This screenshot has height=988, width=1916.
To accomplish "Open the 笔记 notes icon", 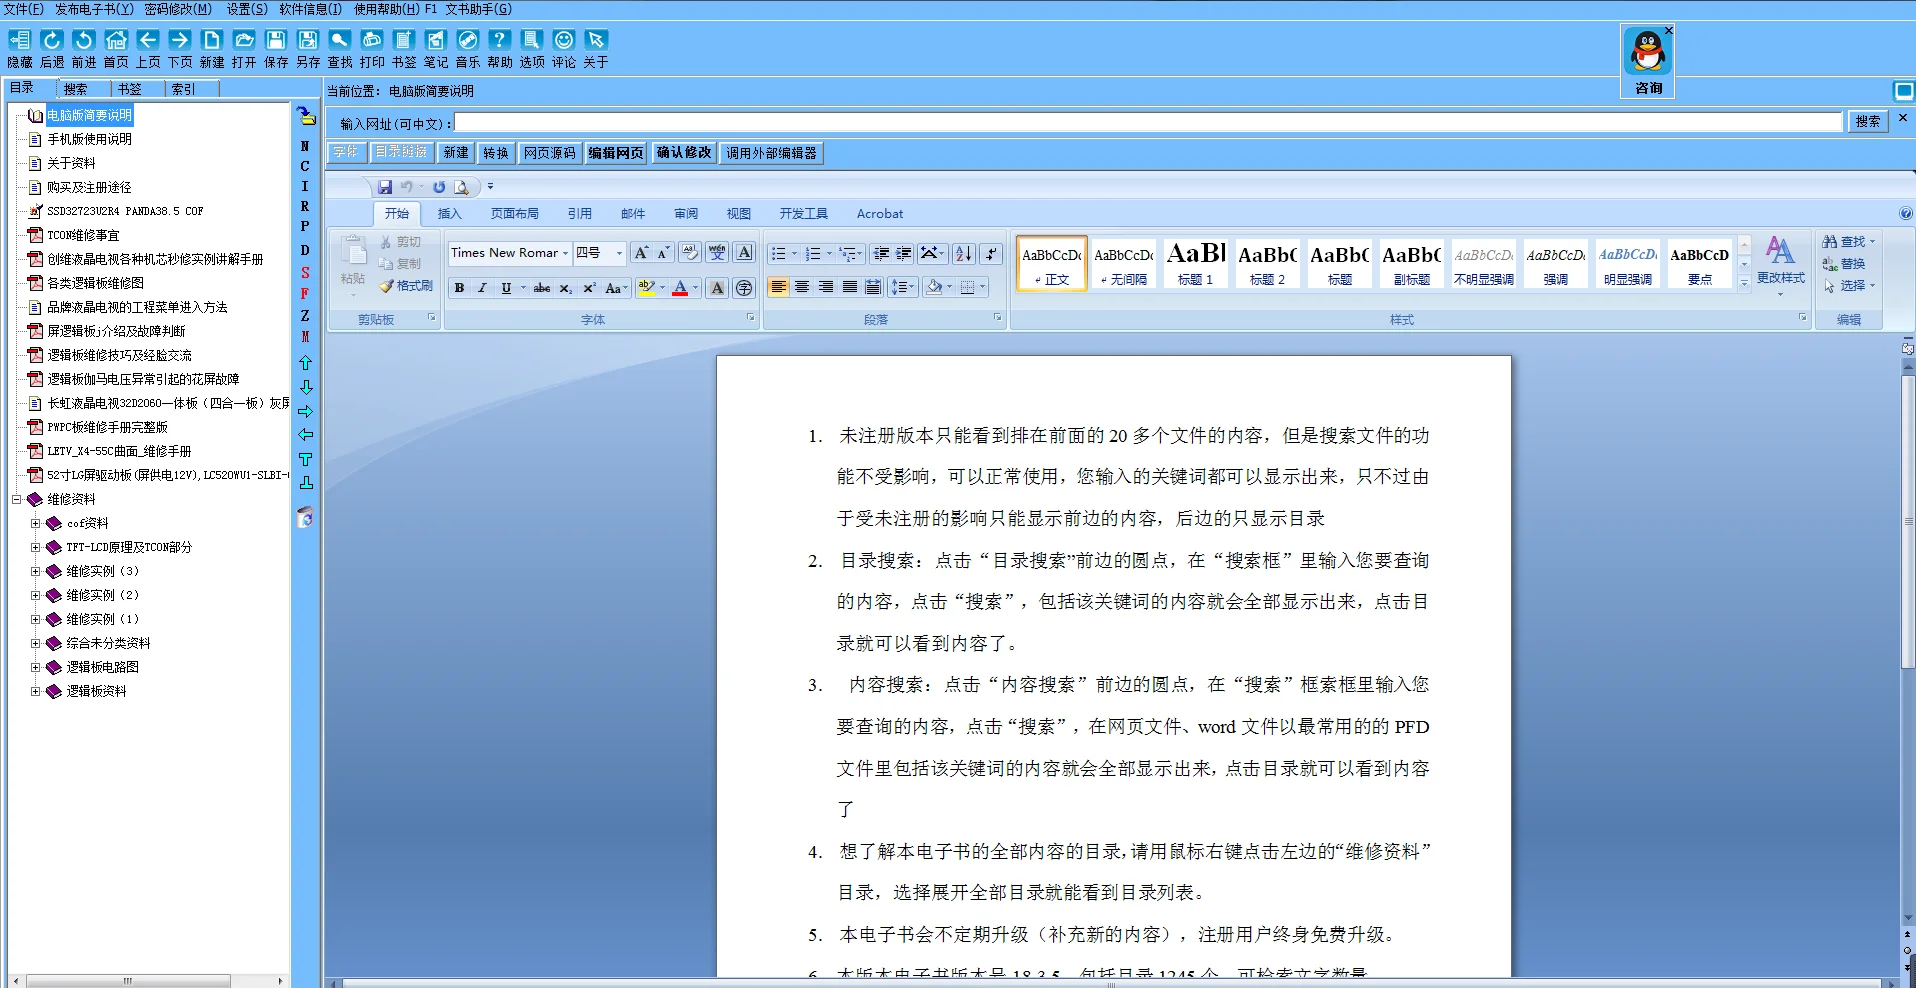I will pos(436,40).
